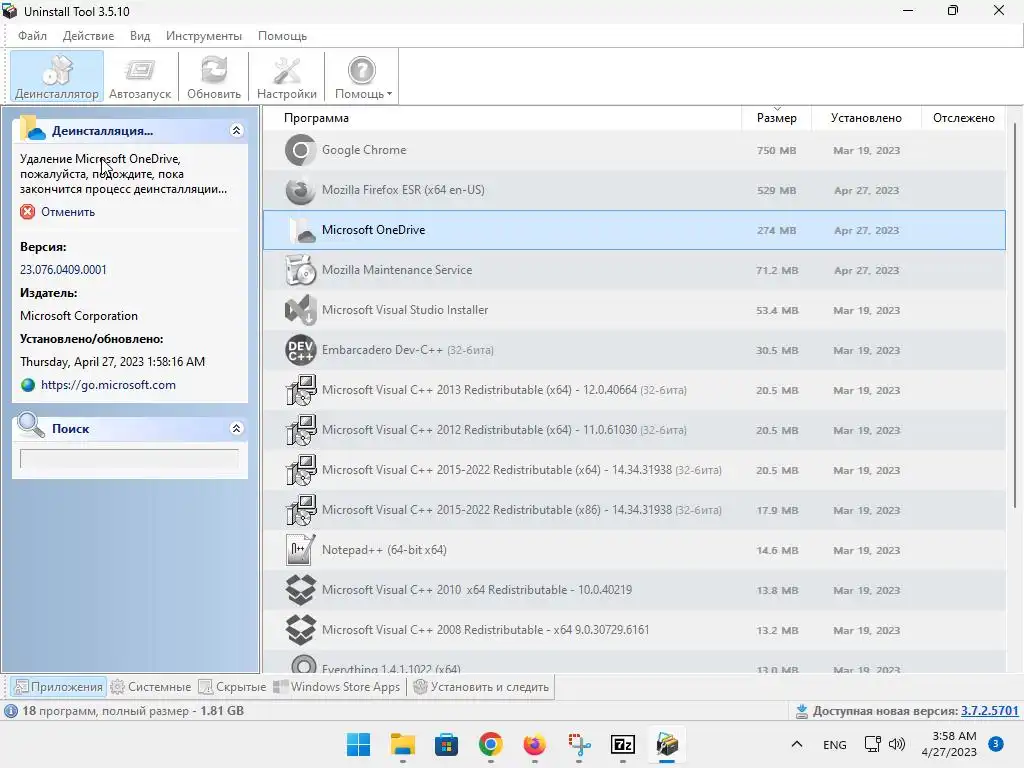
Task: Click the Visual C++ 2012 Redistributable icon
Action: (x=300, y=430)
